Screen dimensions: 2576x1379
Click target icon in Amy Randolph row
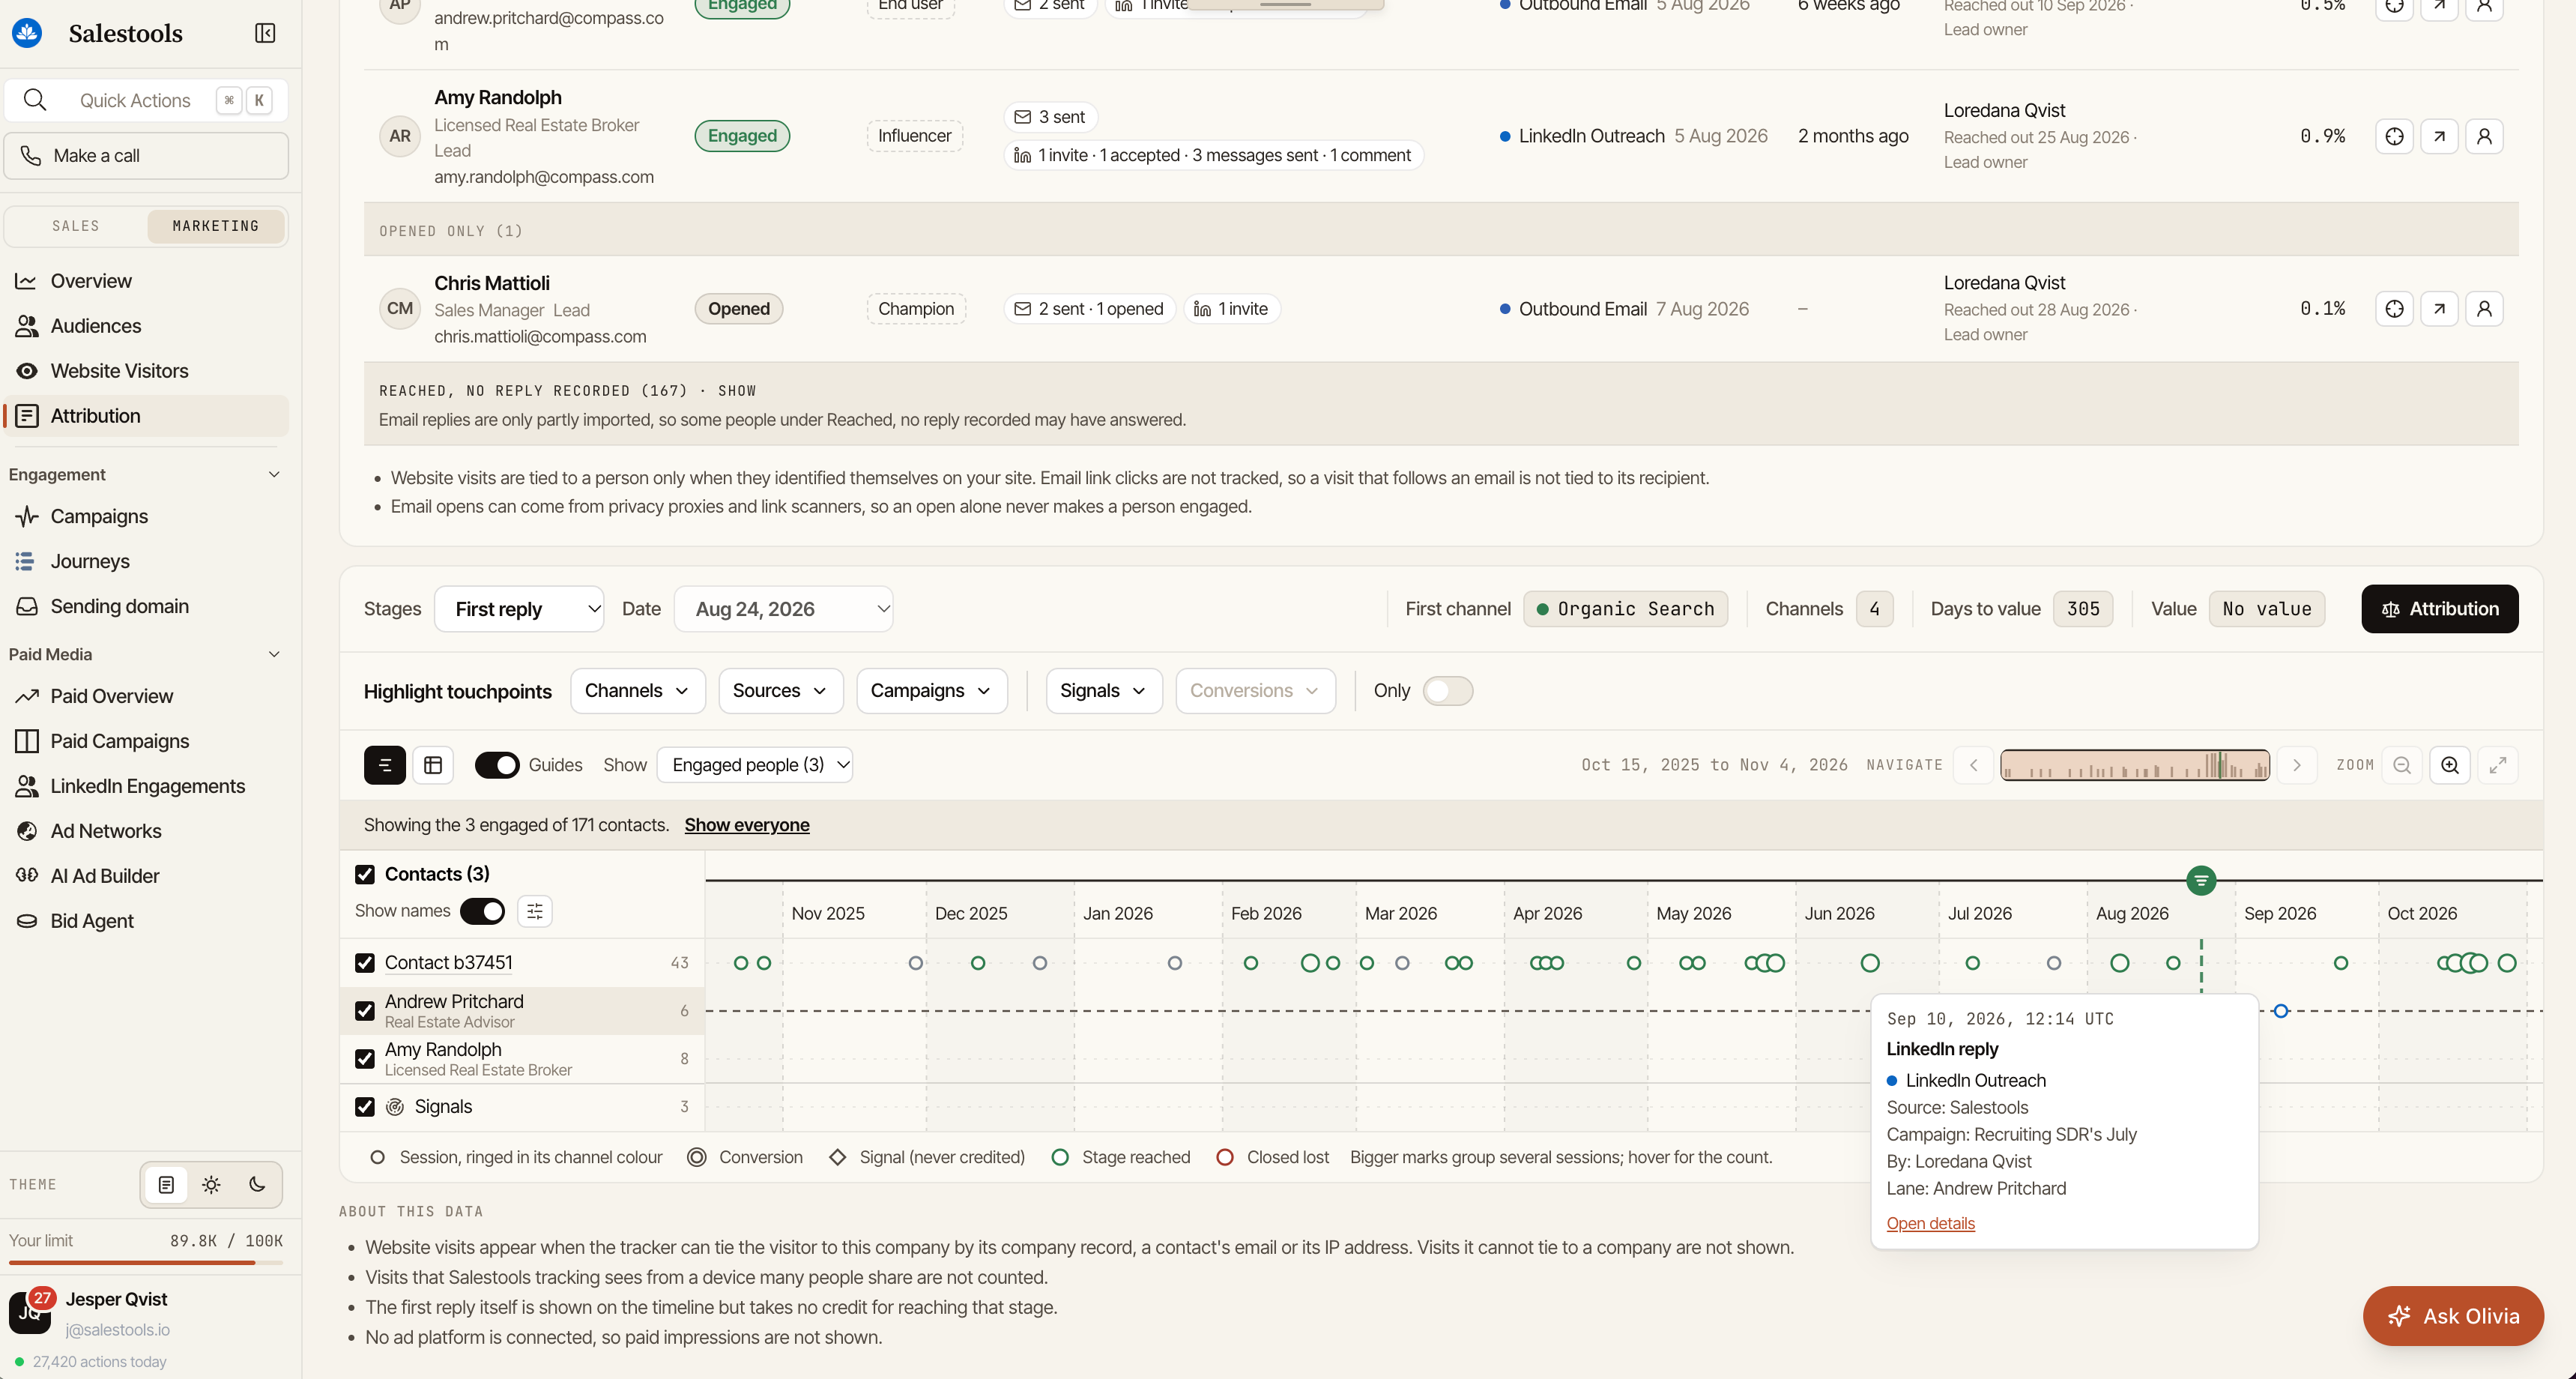coord(2394,136)
